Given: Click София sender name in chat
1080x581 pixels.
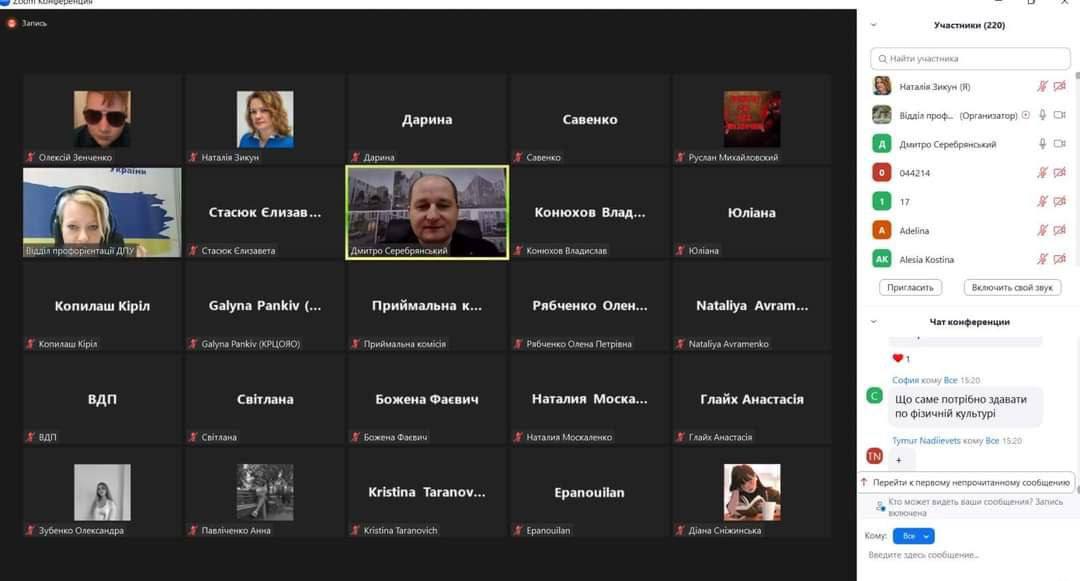Looking at the screenshot, I should [x=905, y=380].
